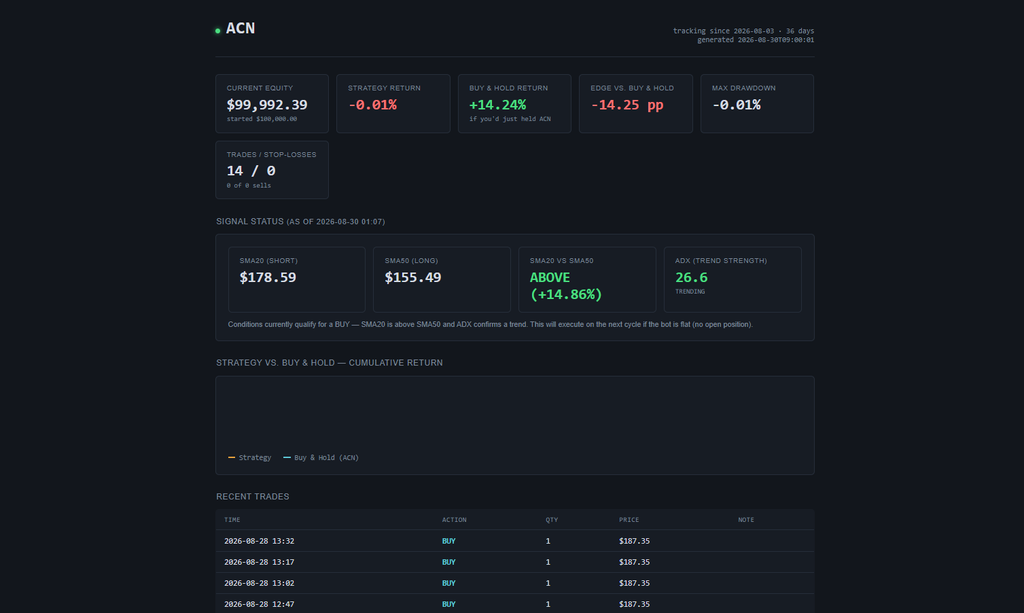Click BUY in the 13:17 trade row
Screen dimensions: 1024x613
pyautogui.click(x=449, y=562)
